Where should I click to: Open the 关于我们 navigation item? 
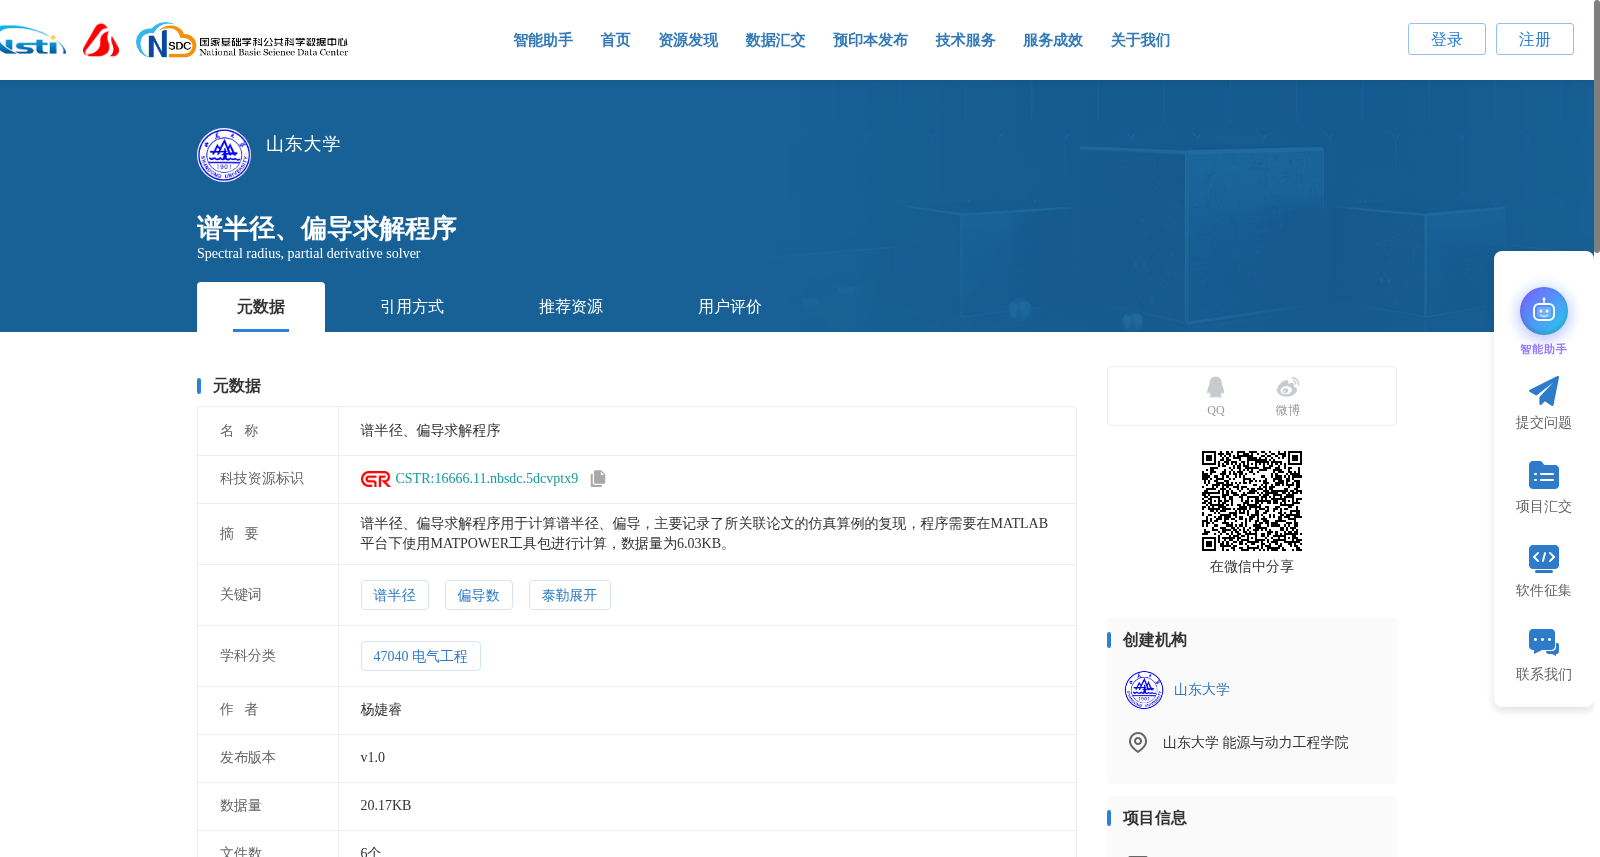pos(1140,40)
